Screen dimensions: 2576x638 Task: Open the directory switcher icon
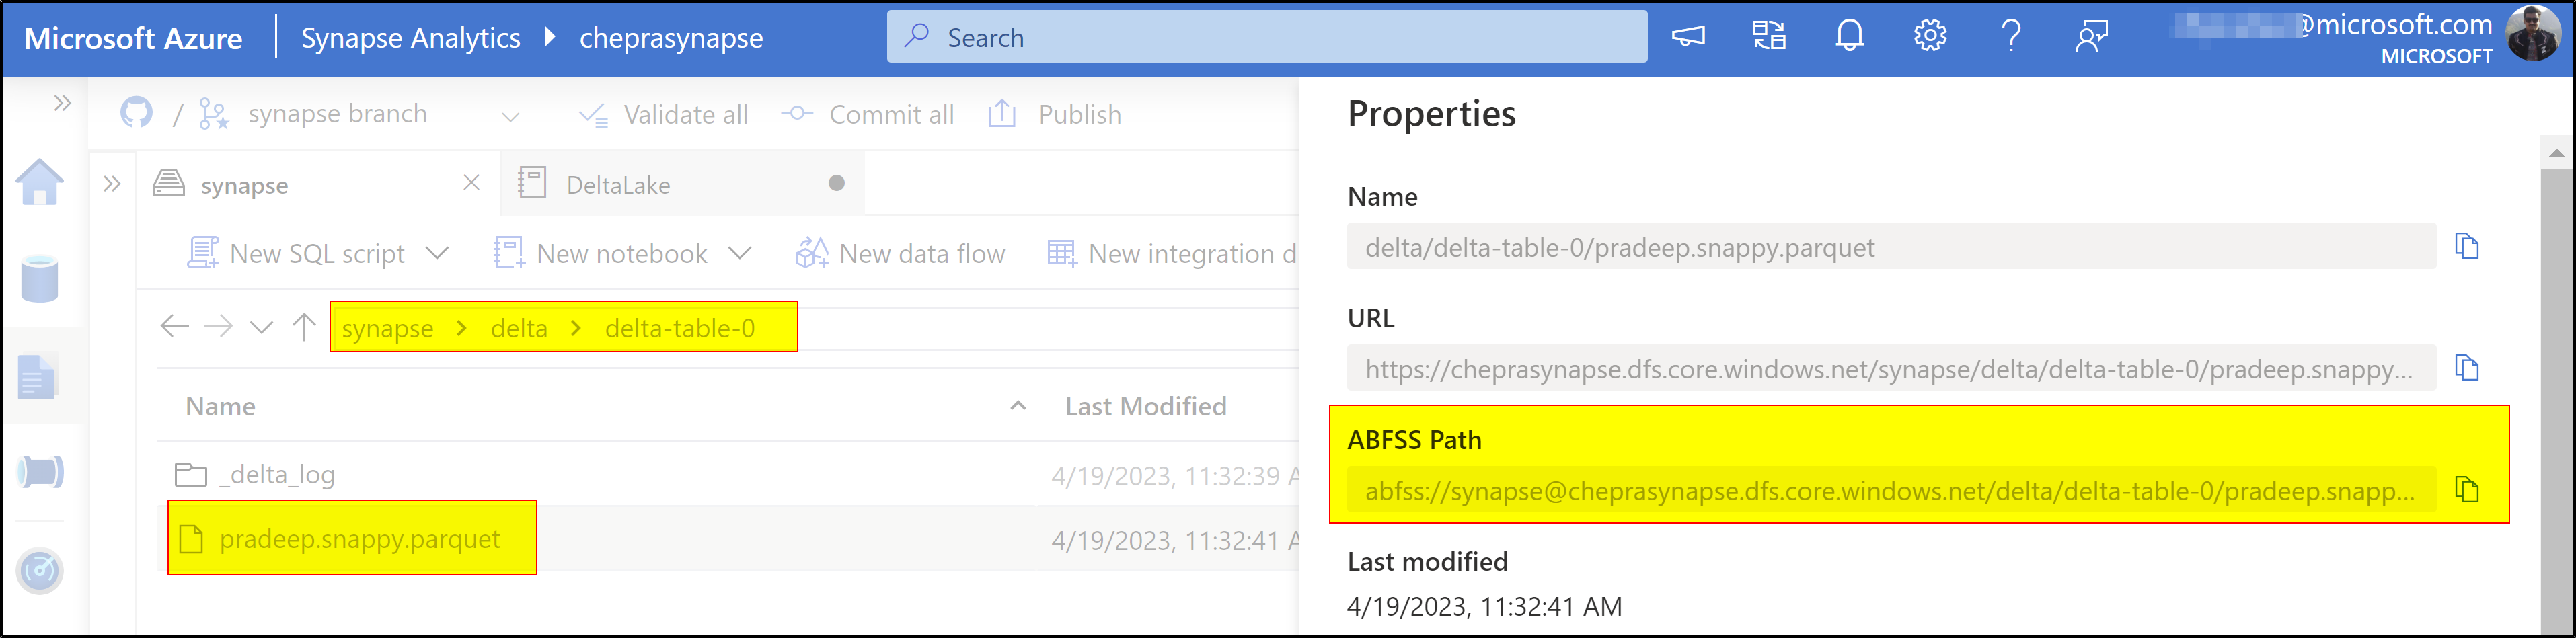tap(1769, 36)
